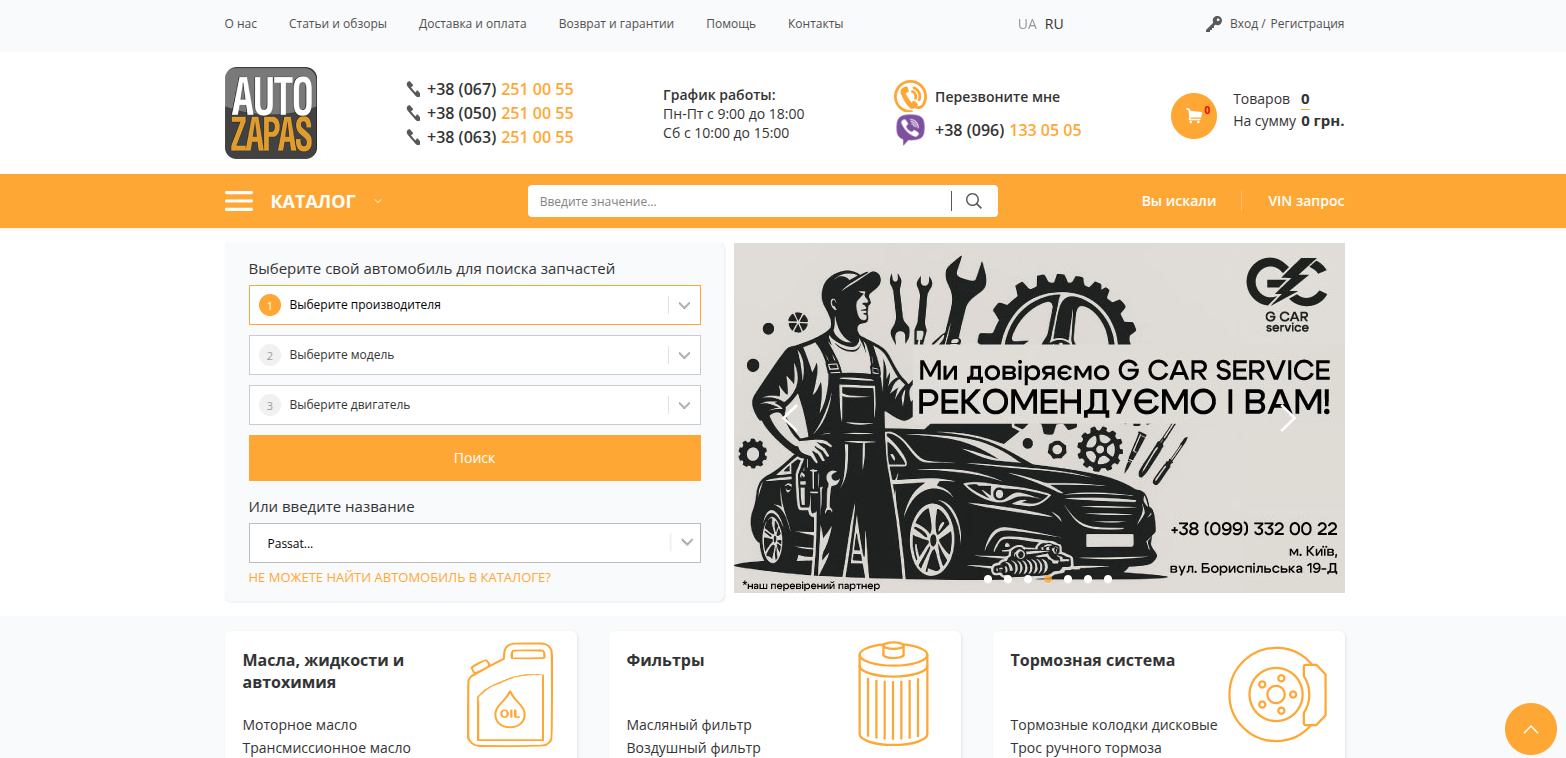
Task: Click the brake disc category icon
Action: click(1277, 695)
